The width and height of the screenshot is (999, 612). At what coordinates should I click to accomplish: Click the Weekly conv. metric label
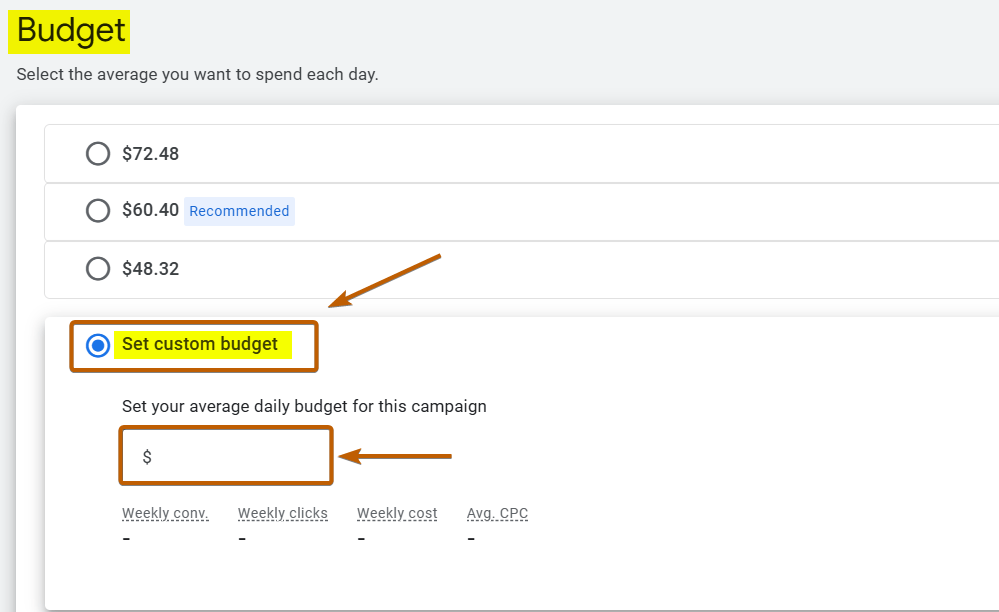click(165, 513)
